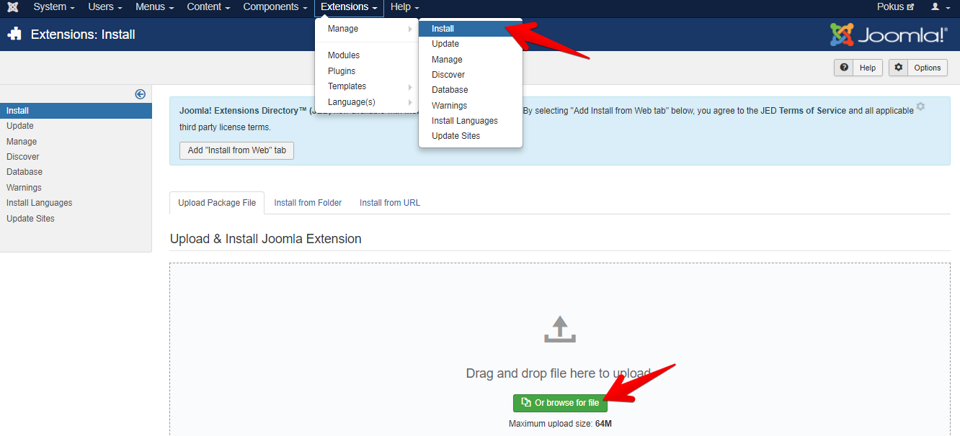
Task: Open the Content menu
Action: pos(209,7)
